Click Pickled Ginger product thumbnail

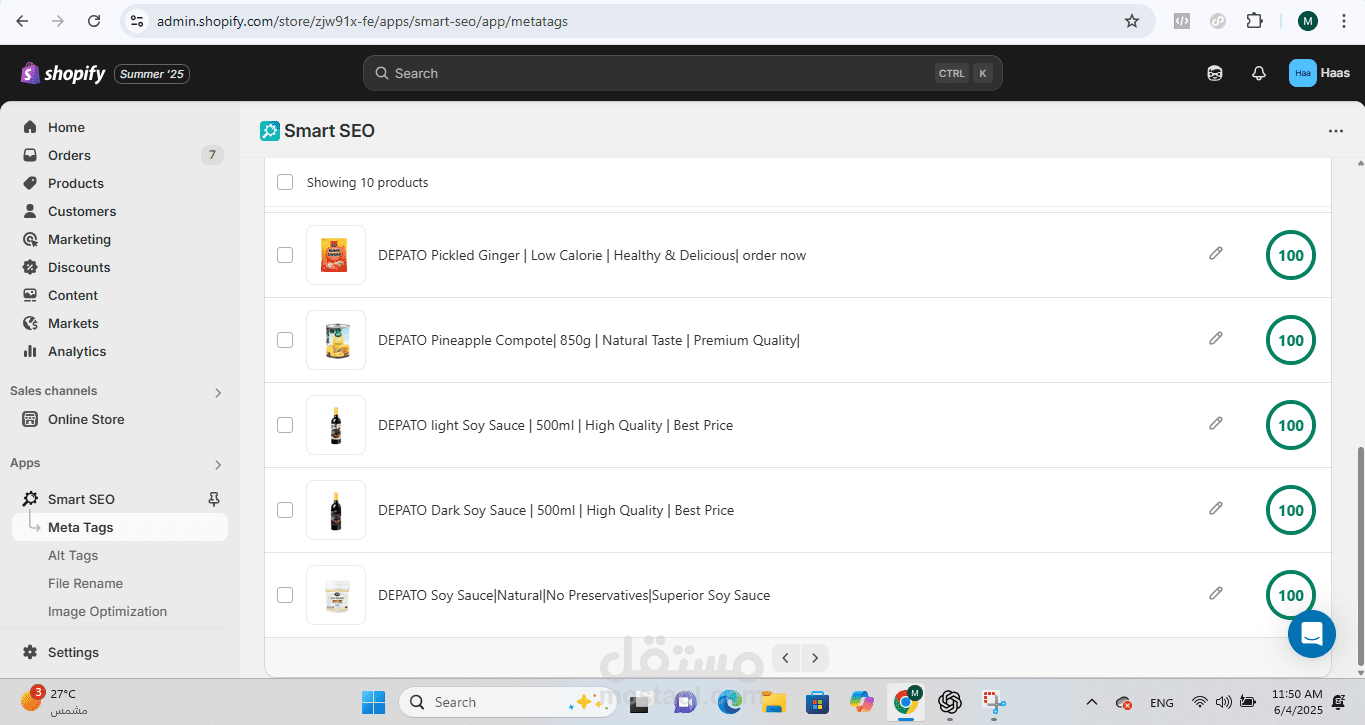[x=336, y=255]
